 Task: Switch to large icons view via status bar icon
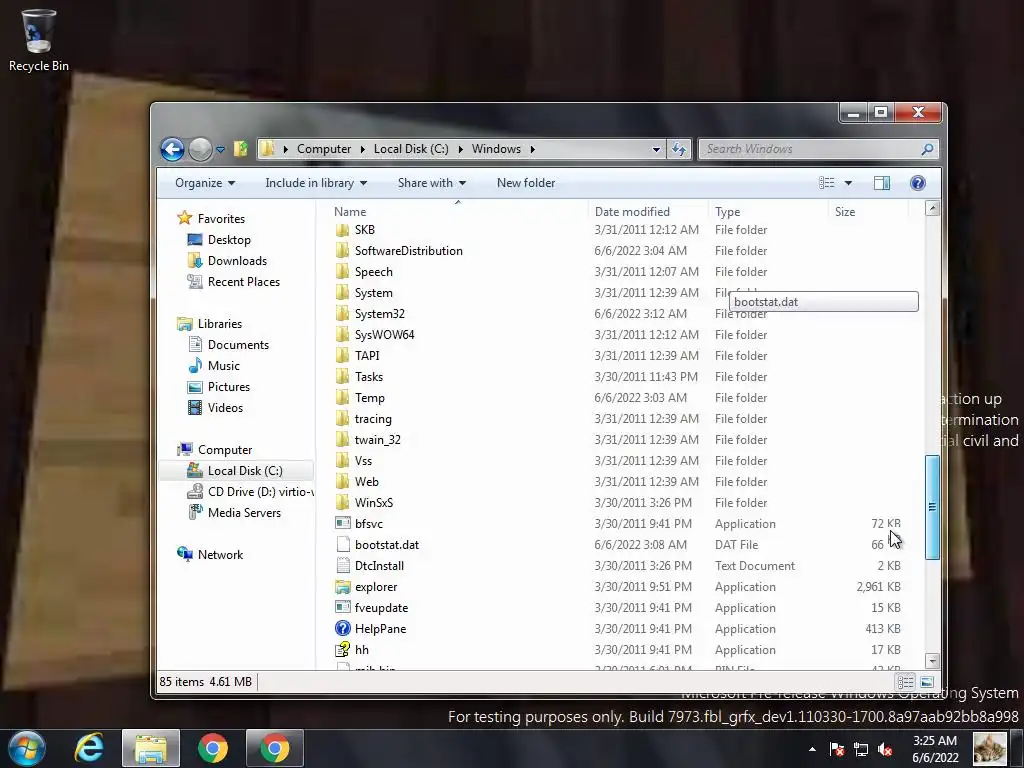pyautogui.click(x=926, y=682)
